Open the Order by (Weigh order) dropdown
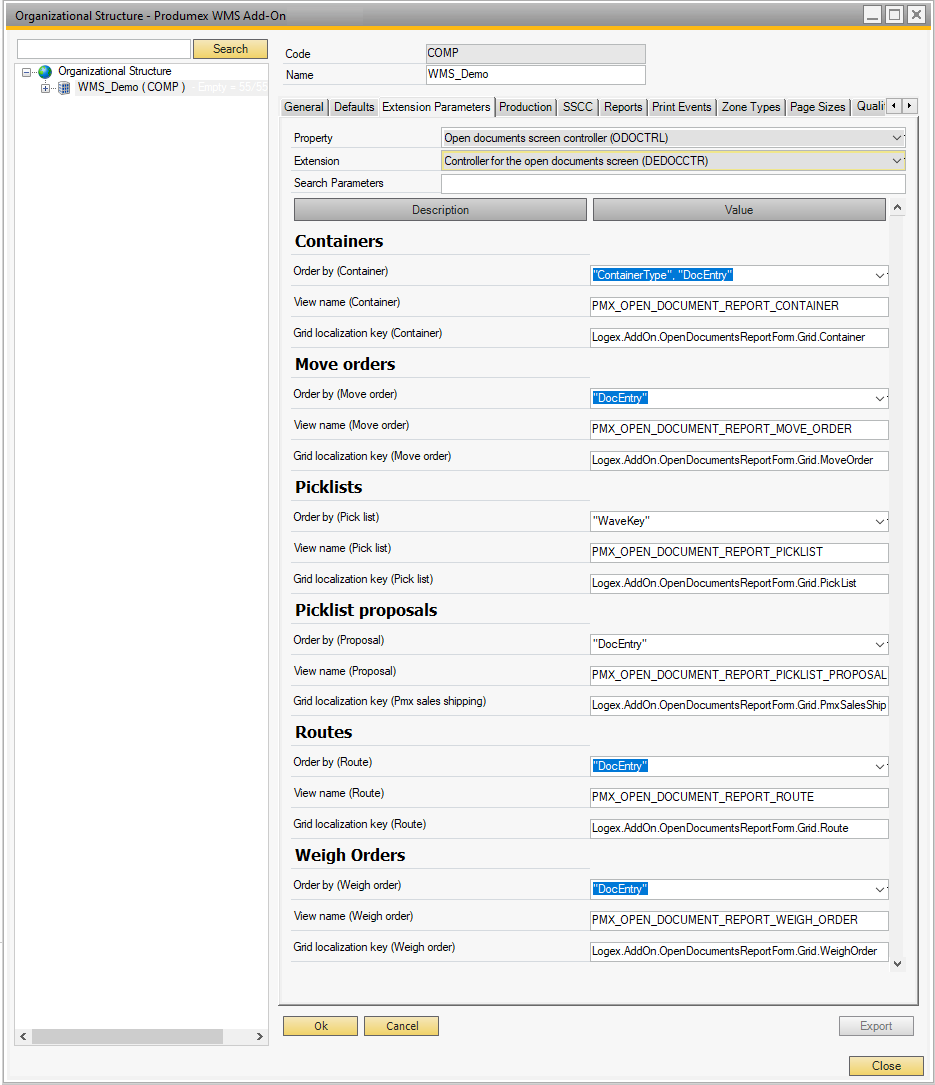The image size is (935, 1085). [879, 889]
